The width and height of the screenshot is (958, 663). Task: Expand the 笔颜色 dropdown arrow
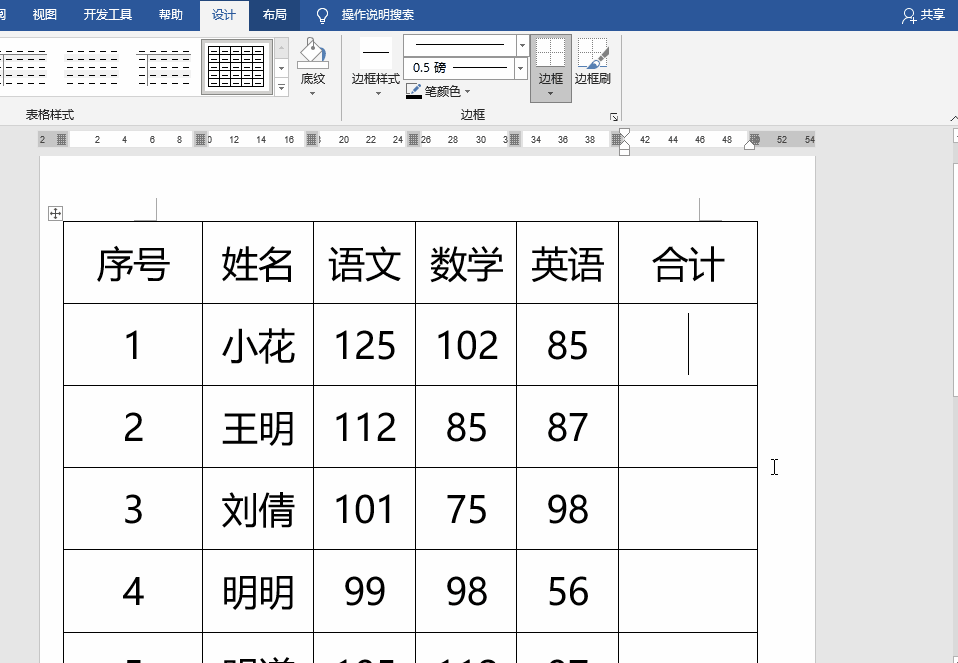[467, 92]
